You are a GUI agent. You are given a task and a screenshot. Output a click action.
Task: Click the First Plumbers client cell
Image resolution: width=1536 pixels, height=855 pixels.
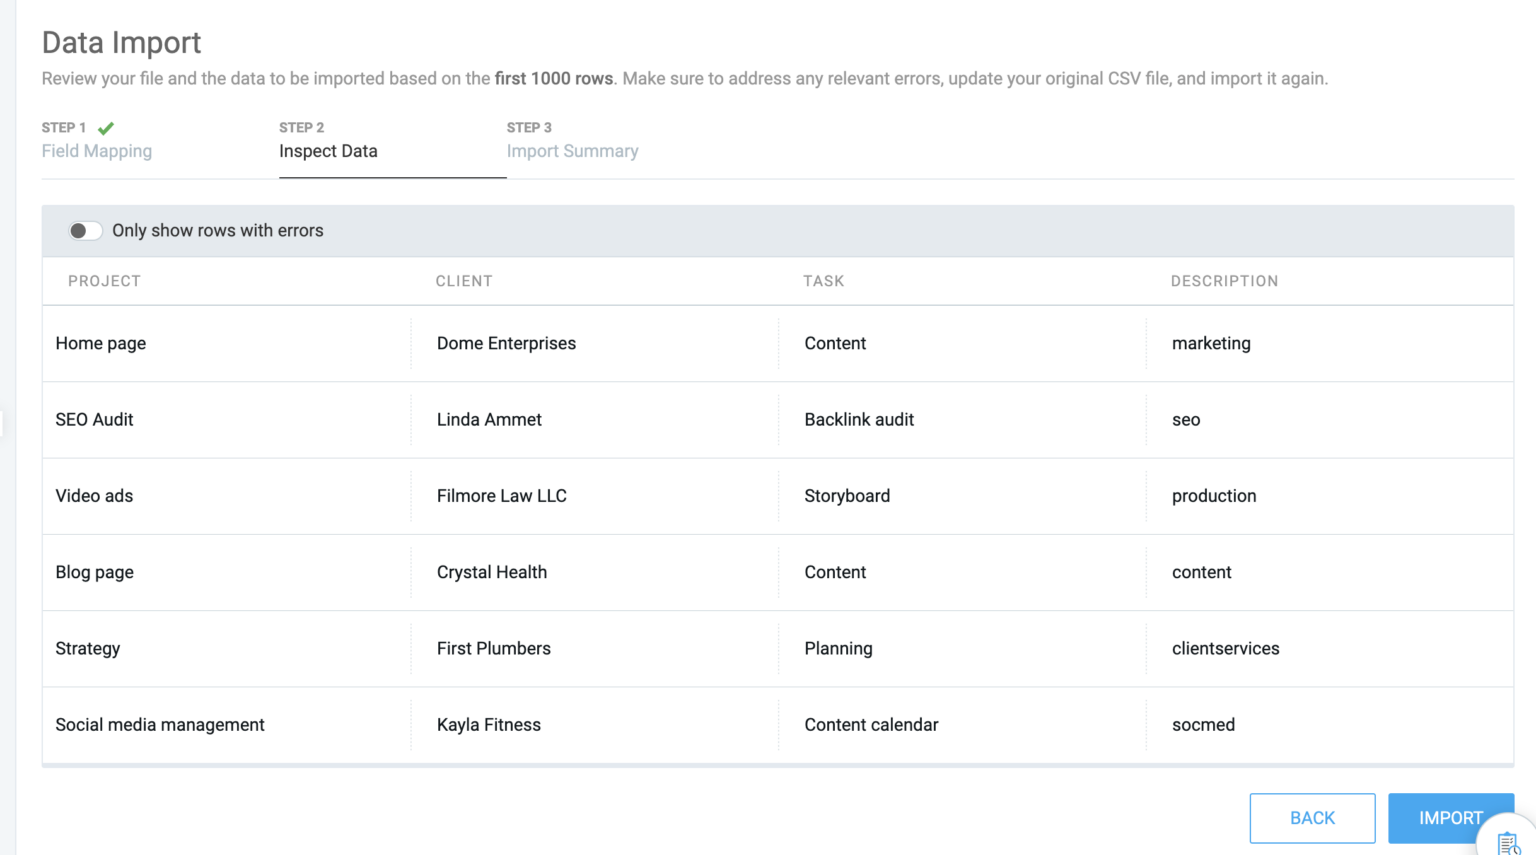coord(595,648)
